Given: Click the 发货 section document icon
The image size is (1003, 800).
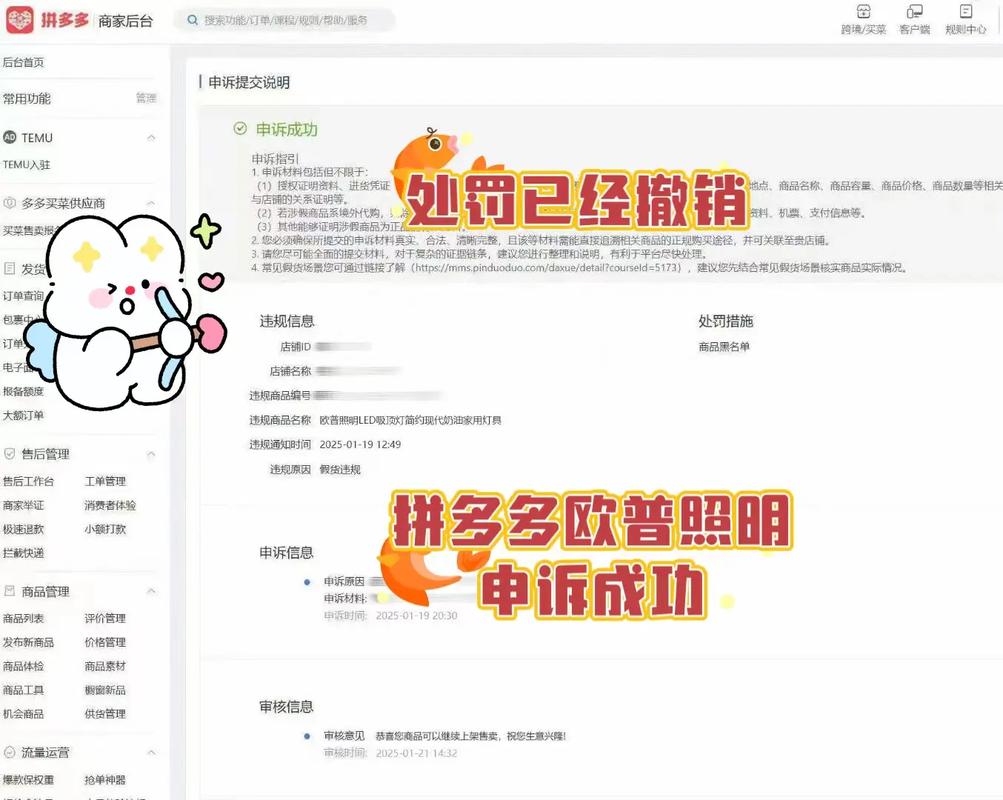Looking at the screenshot, I should 10,269.
